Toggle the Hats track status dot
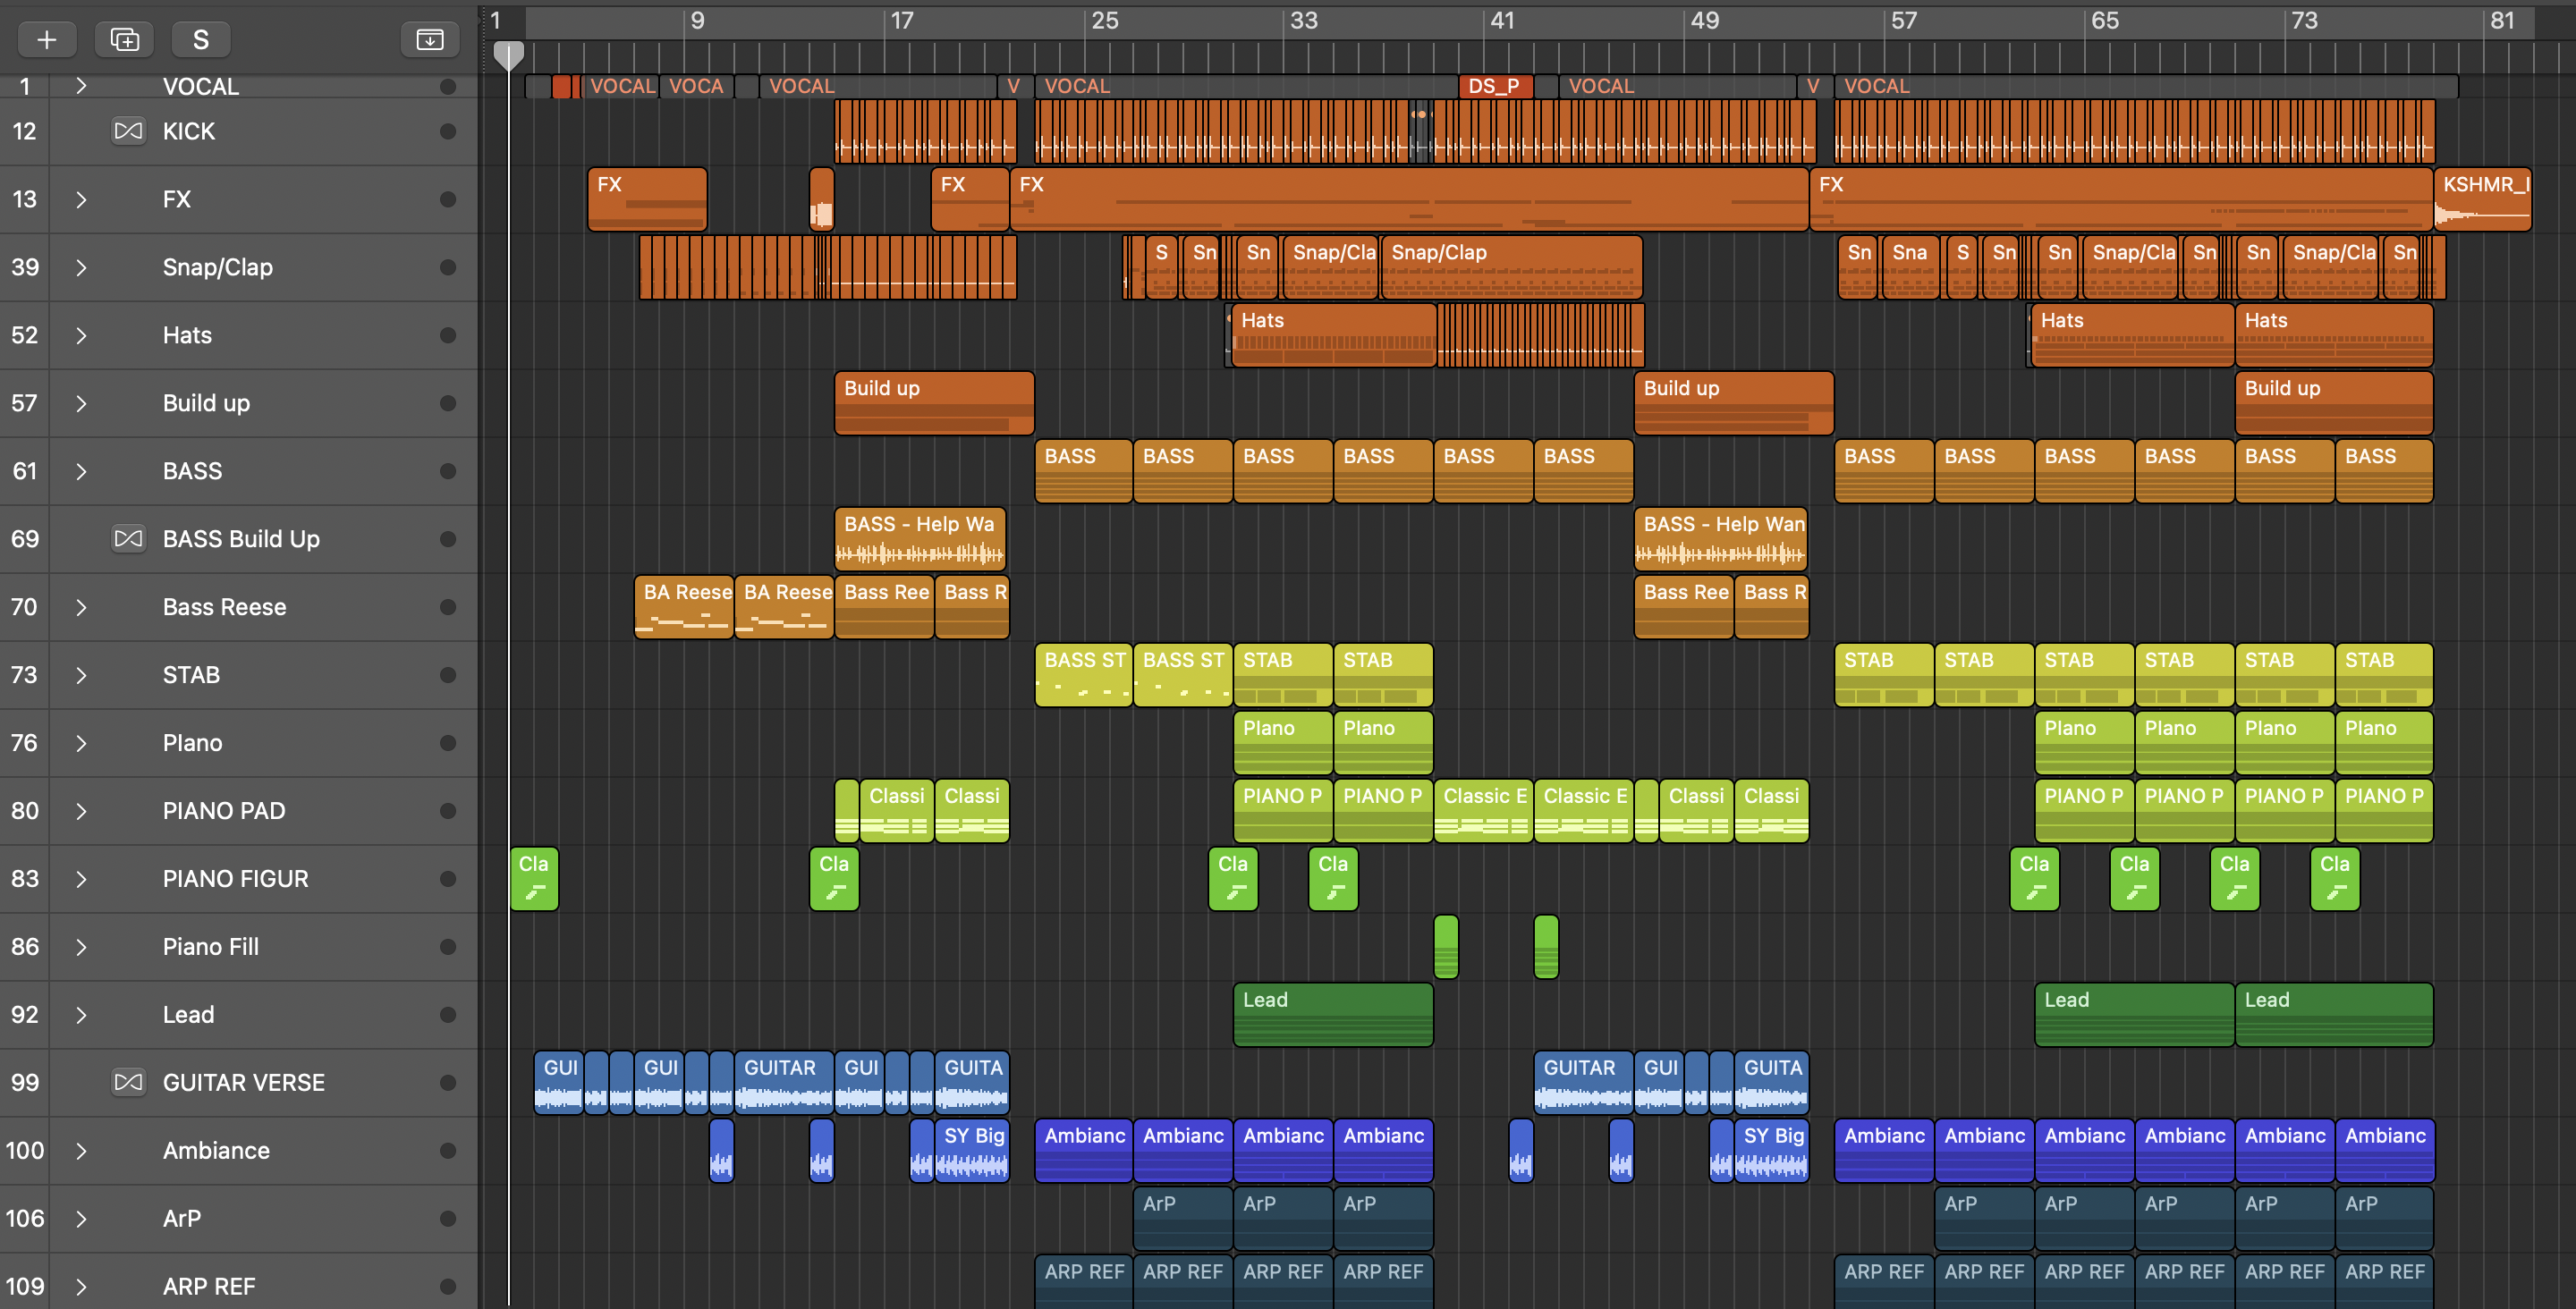Screen dimensions: 2576x1309 tap(448, 335)
